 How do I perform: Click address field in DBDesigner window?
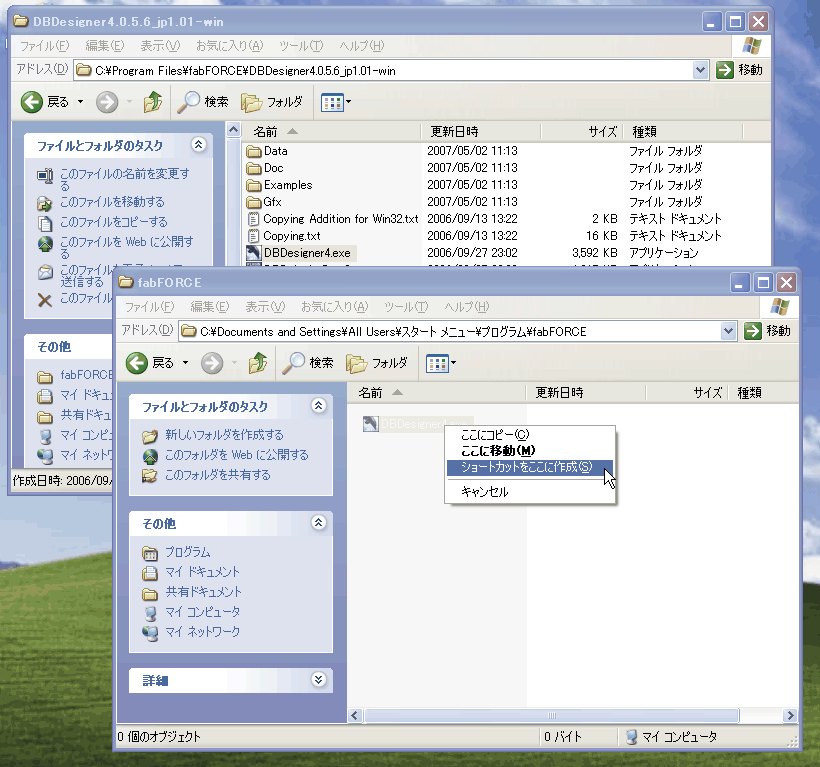coord(383,71)
